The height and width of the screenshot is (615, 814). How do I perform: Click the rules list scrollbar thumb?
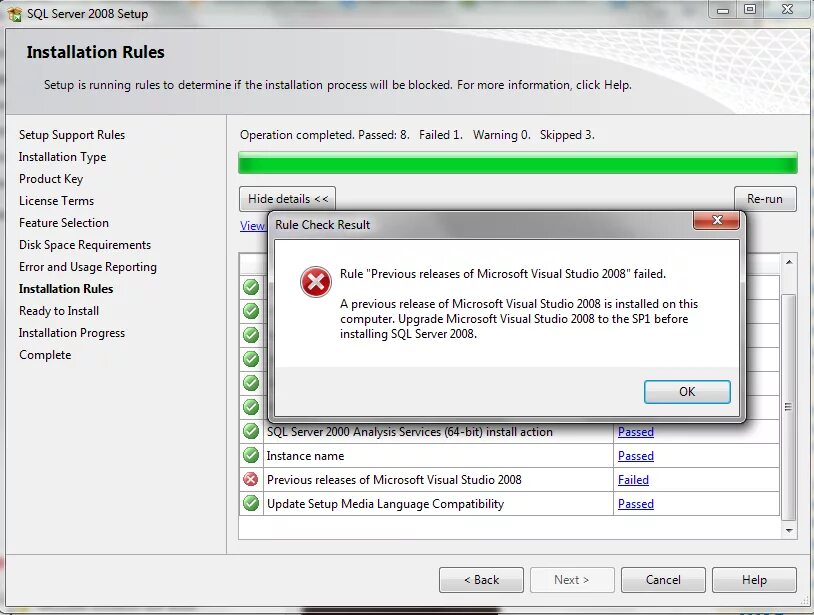(789, 407)
